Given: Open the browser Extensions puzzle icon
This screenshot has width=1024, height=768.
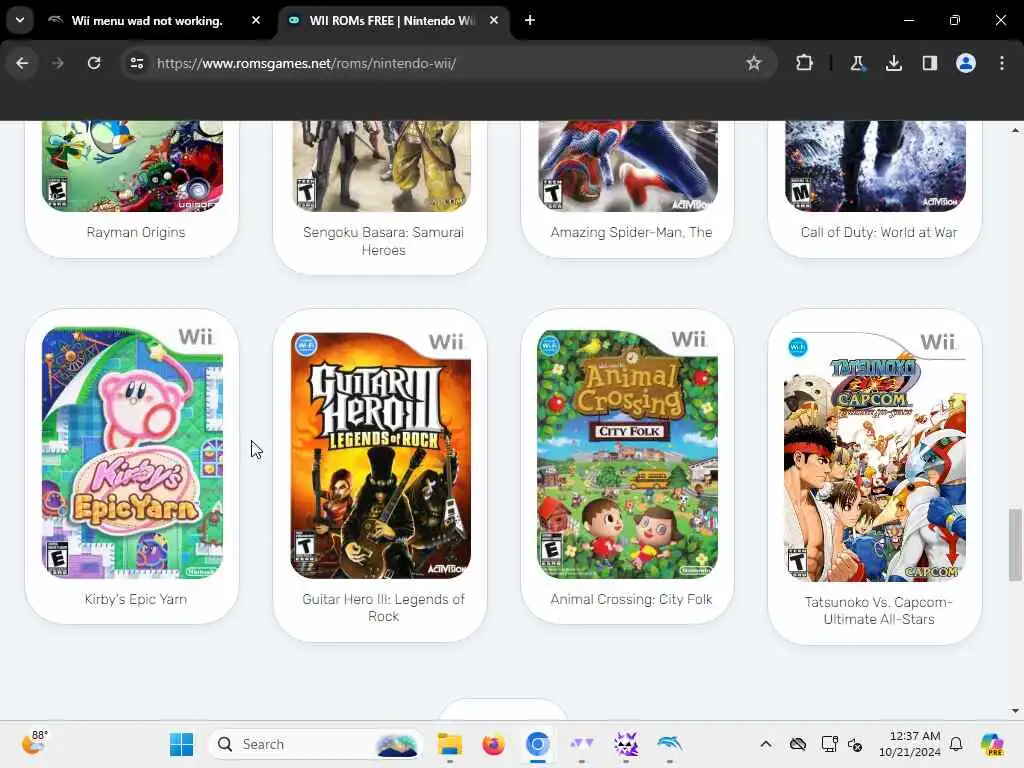Looking at the screenshot, I should point(805,63).
